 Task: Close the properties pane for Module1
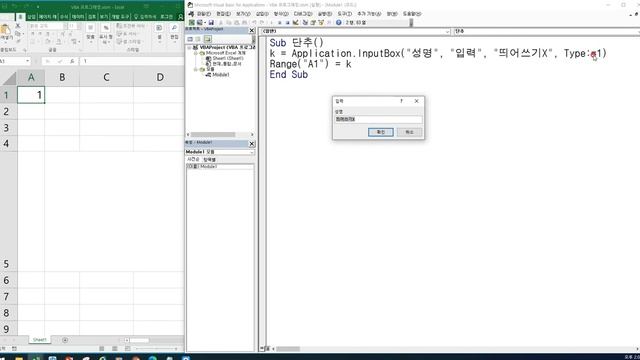(x=252, y=144)
